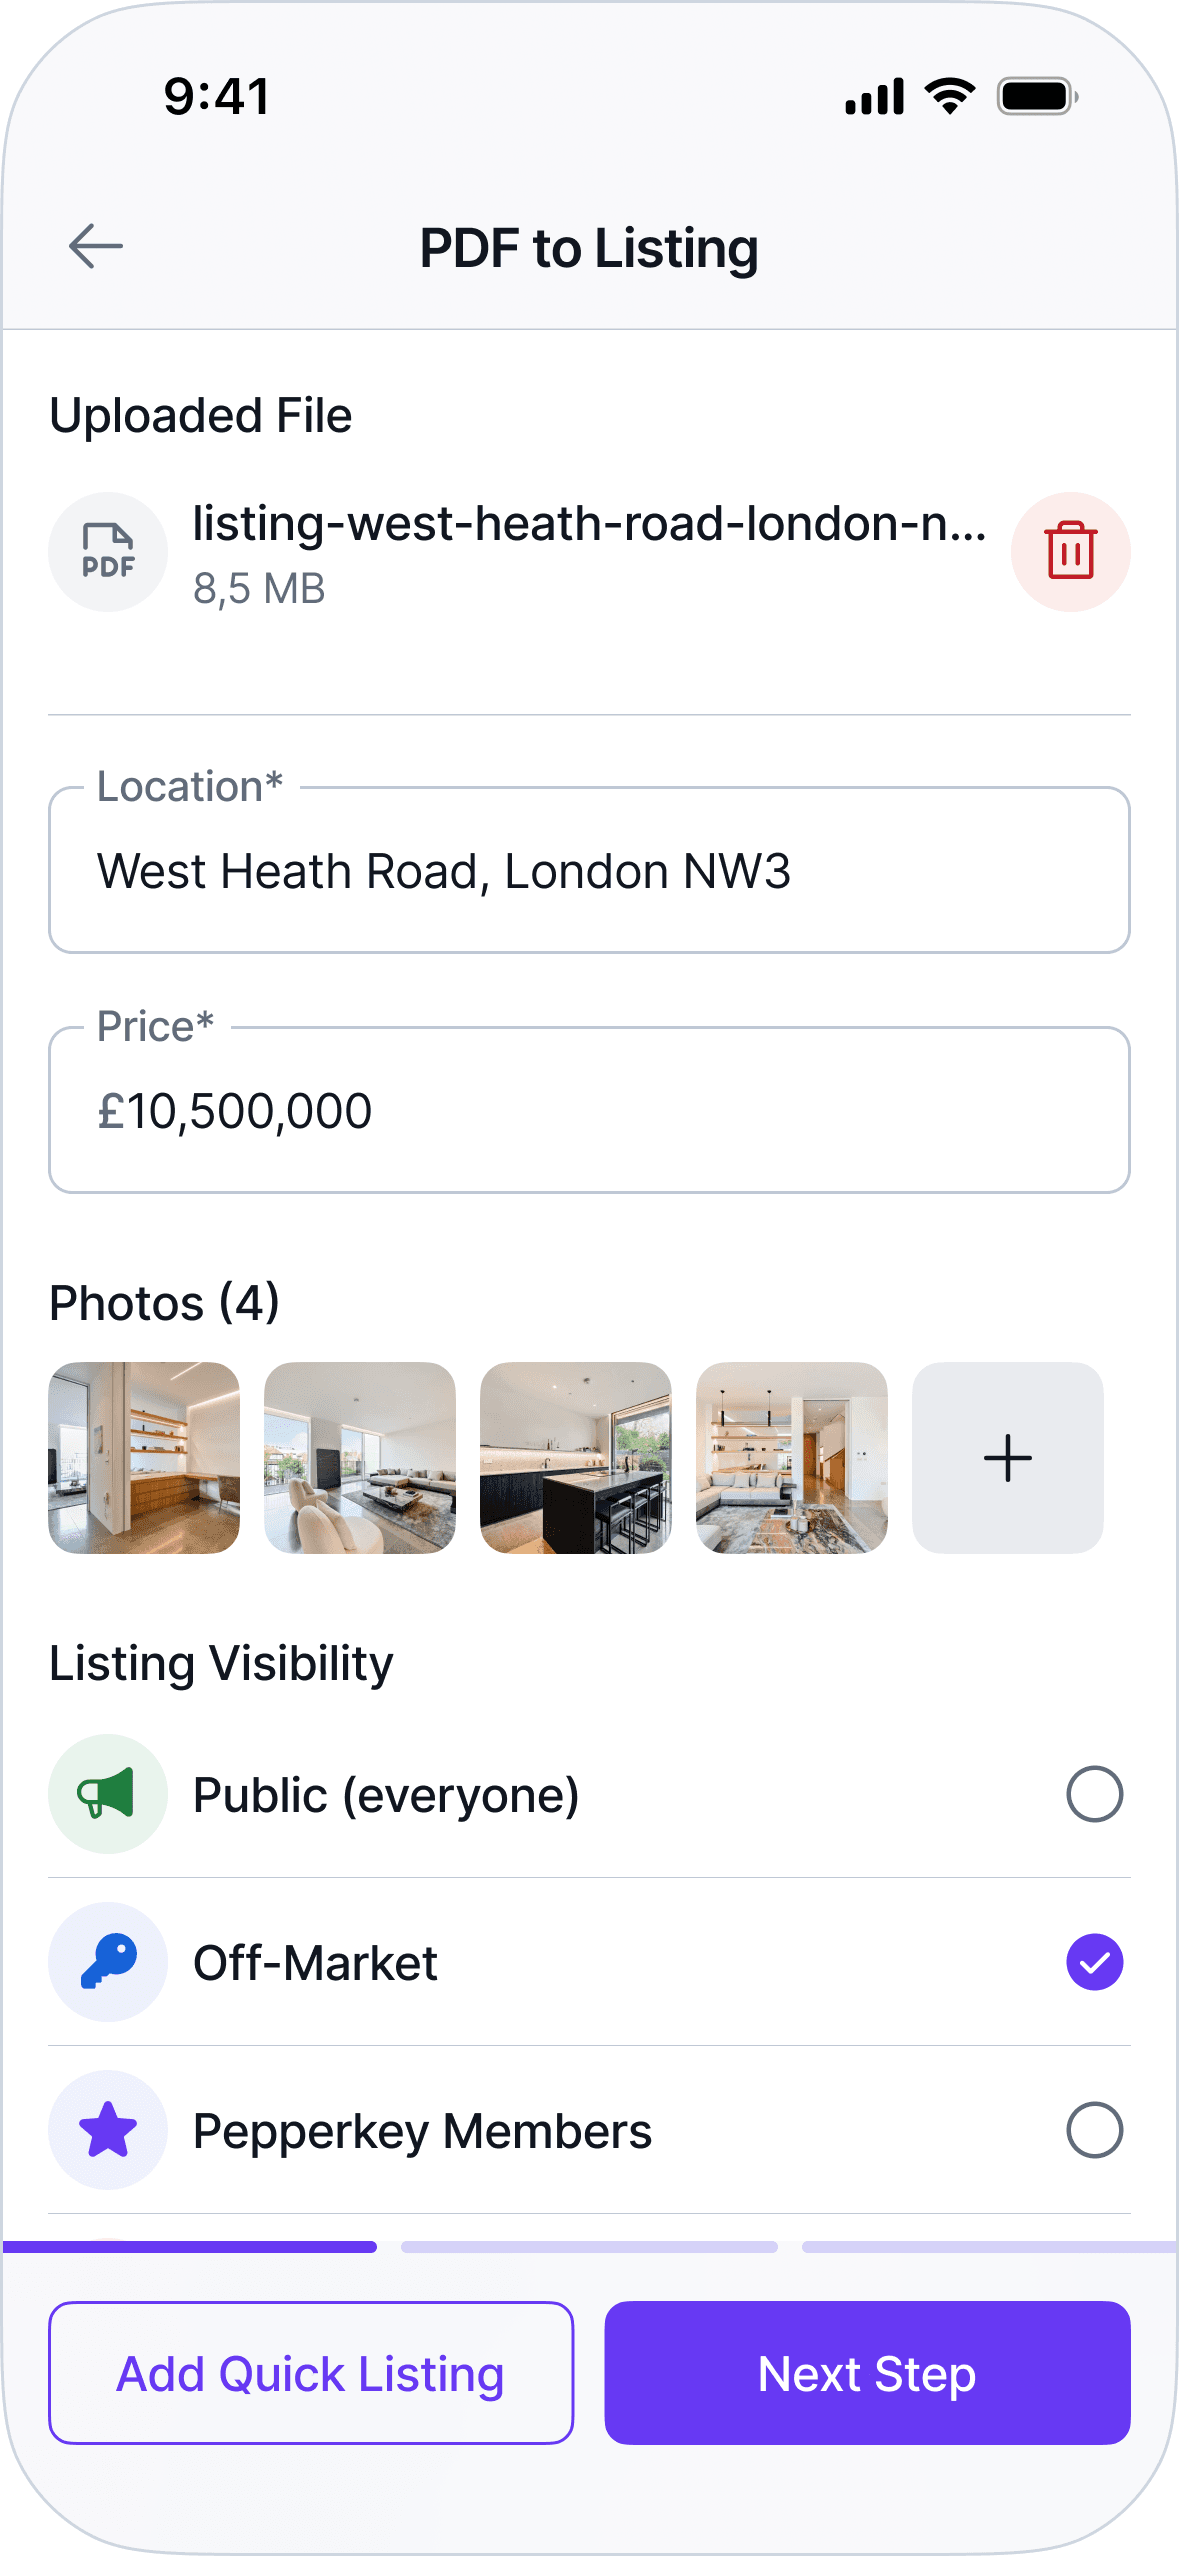Click the second segment of progress bar
1179x2556 pixels.
click(x=589, y=2247)
